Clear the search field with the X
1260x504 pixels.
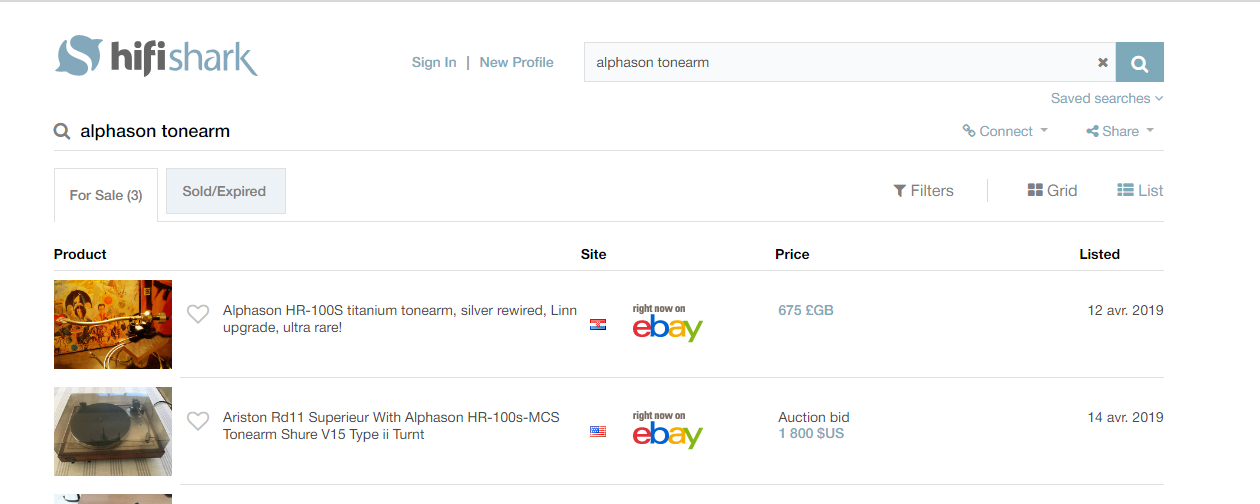[x=1103, y=62]
